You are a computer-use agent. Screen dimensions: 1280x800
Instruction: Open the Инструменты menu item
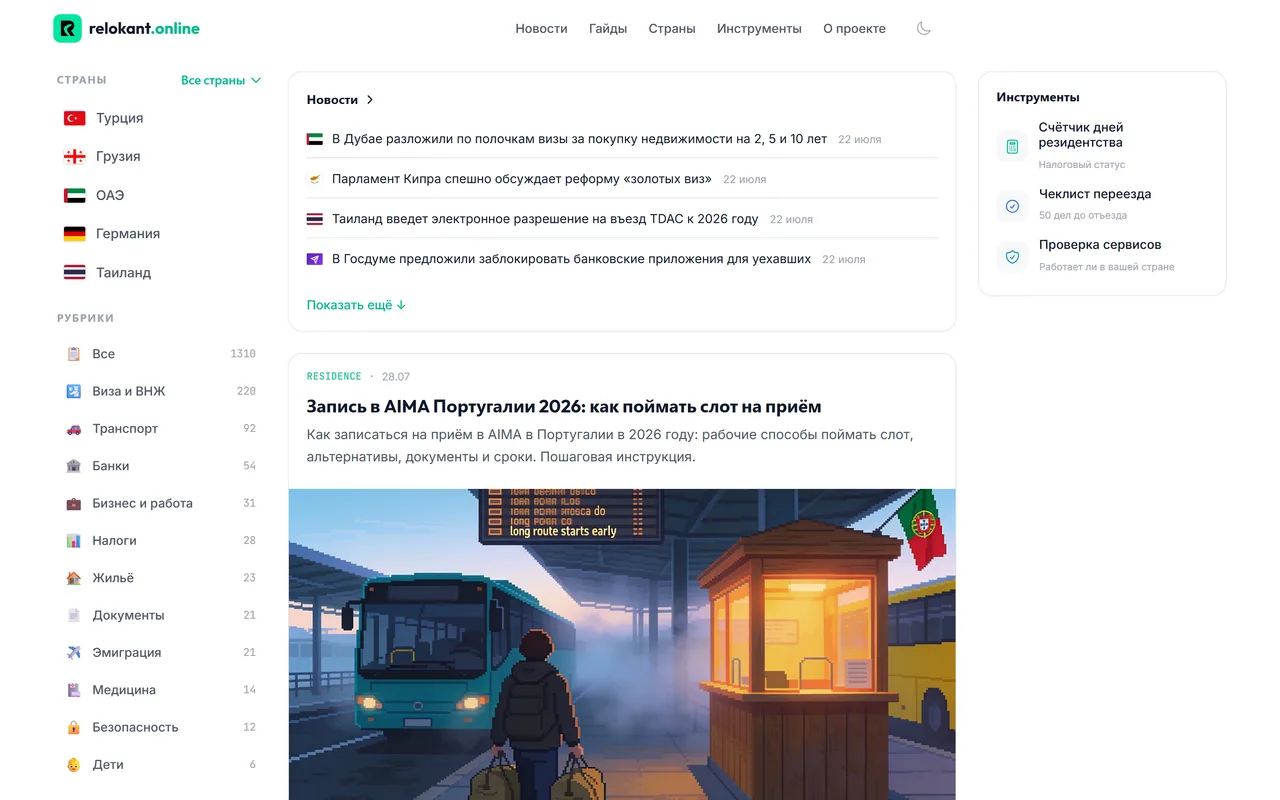click(x=759, y=29)
